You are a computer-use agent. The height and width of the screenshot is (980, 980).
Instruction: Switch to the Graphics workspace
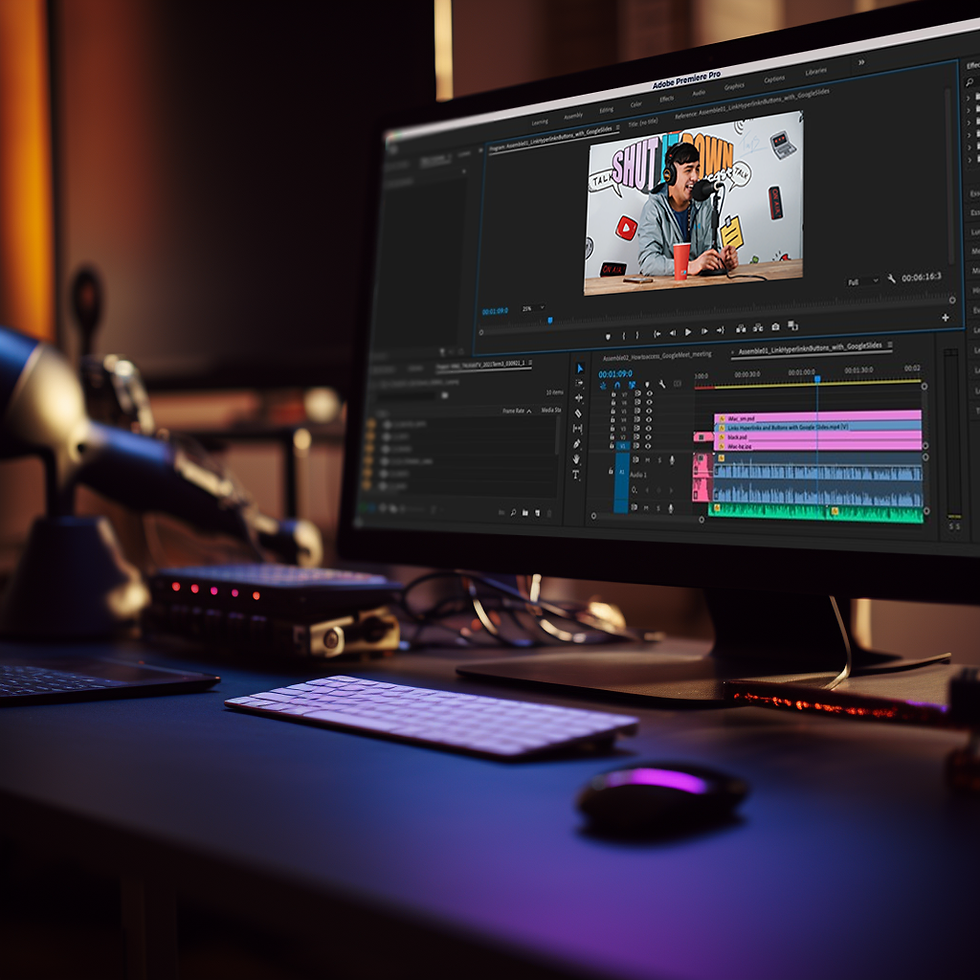tap(734, 86)
